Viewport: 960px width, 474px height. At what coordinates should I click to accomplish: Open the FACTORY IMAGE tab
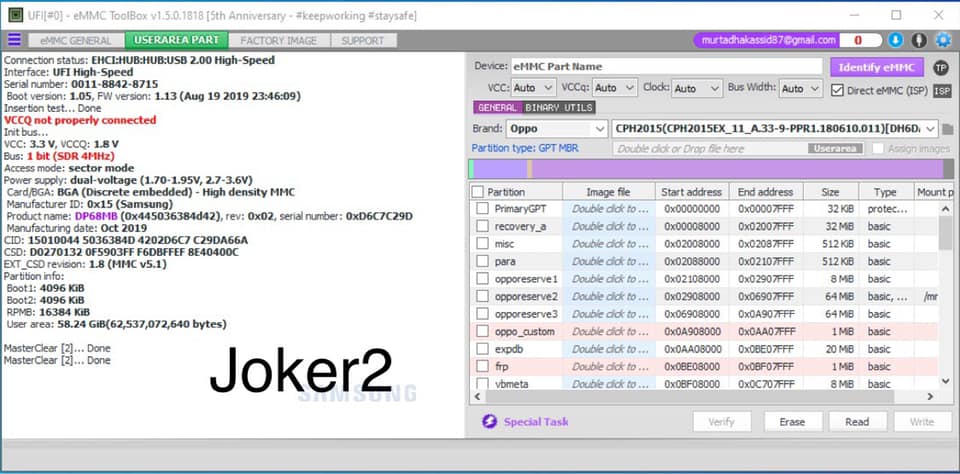(x=279, y=40)
